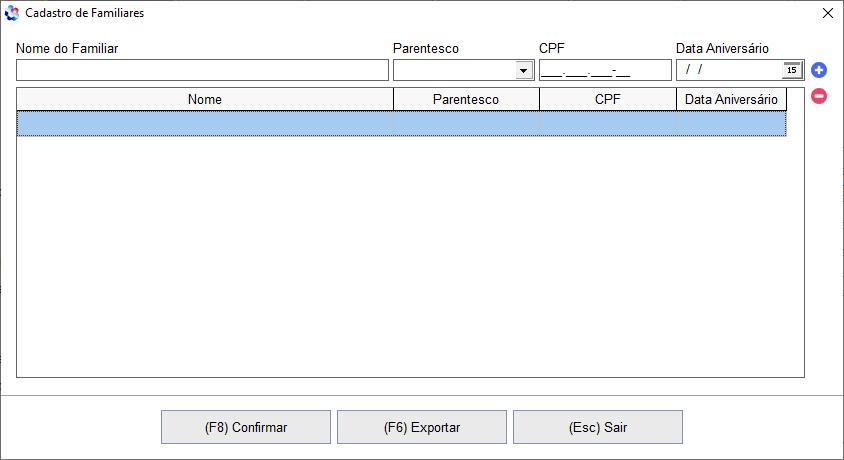This screenshot has height=460, width=844.
Task: Click the (F8) Confirmar button
Action: pyautogui.click(x=246, y=427)
